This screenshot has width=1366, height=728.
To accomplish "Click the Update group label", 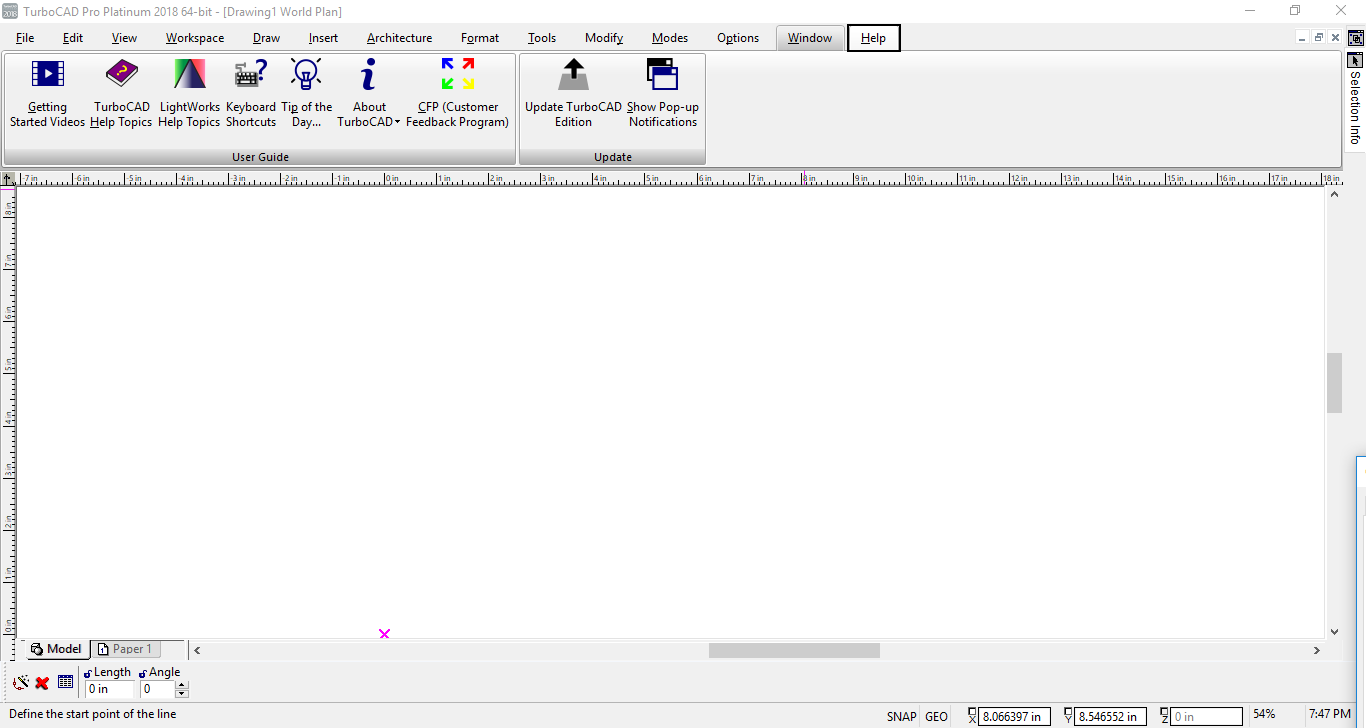I will pos(612,157).
